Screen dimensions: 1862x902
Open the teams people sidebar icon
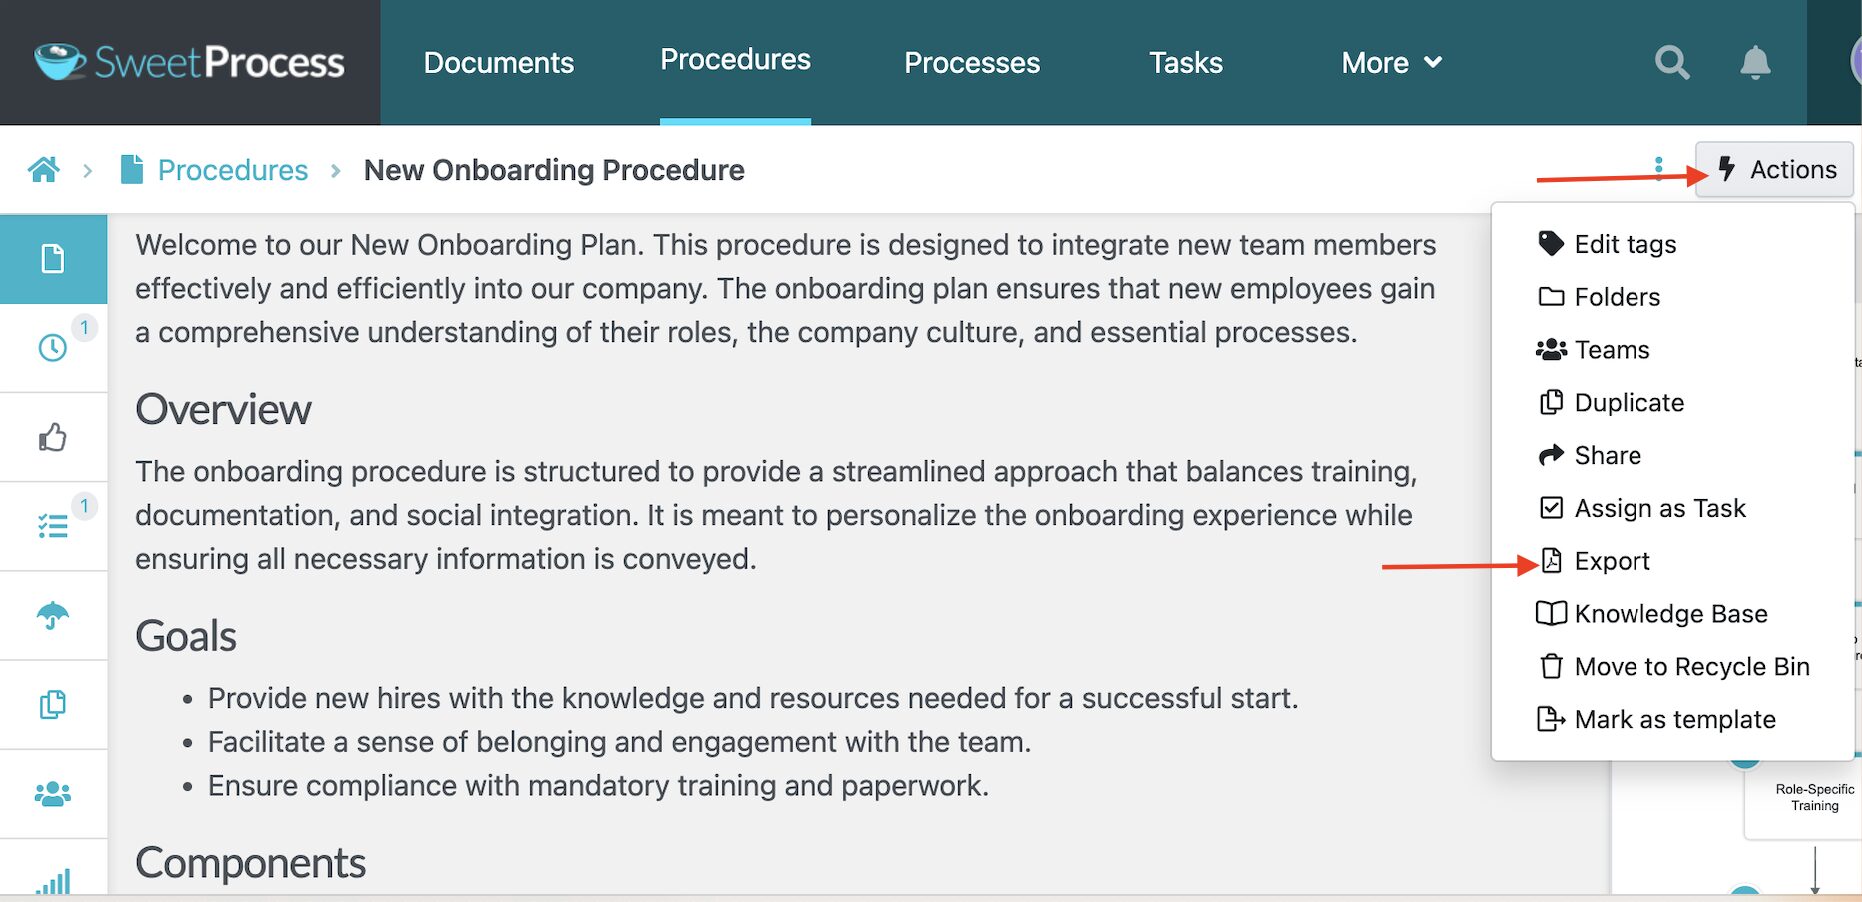(x=53, y=794)
